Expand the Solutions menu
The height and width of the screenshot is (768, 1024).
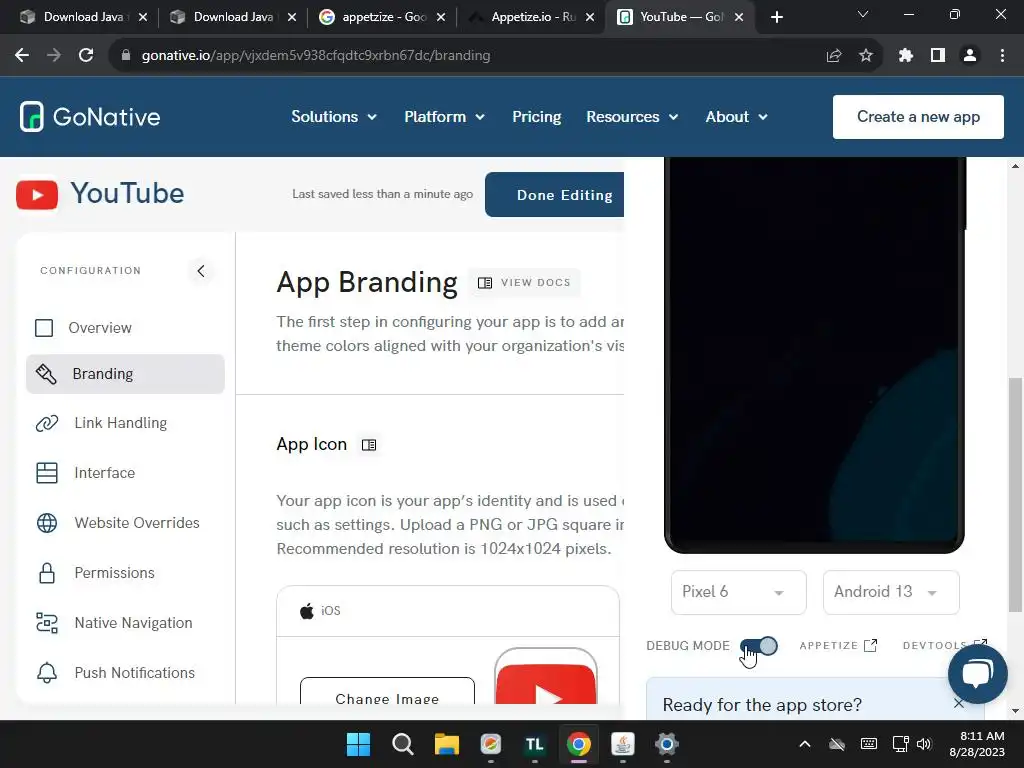334,117
